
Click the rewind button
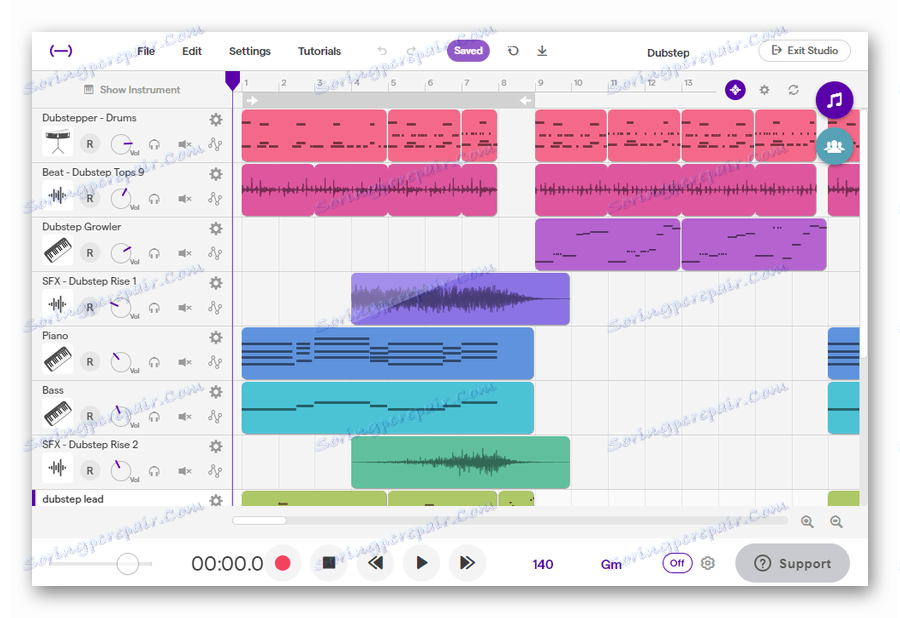pyautogui.click(x=375, y=563)
